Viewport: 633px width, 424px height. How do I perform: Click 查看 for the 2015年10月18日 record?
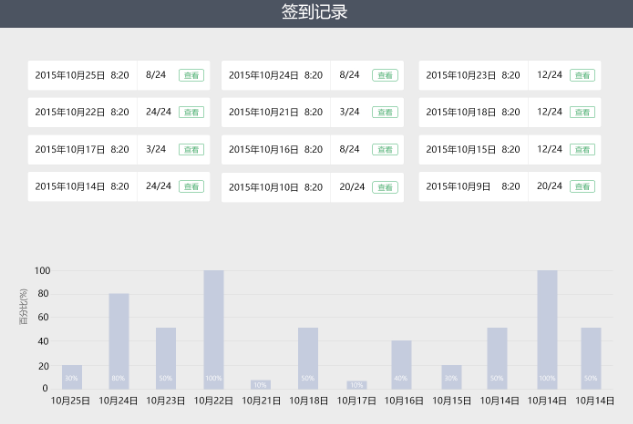[x=581, y=112]
